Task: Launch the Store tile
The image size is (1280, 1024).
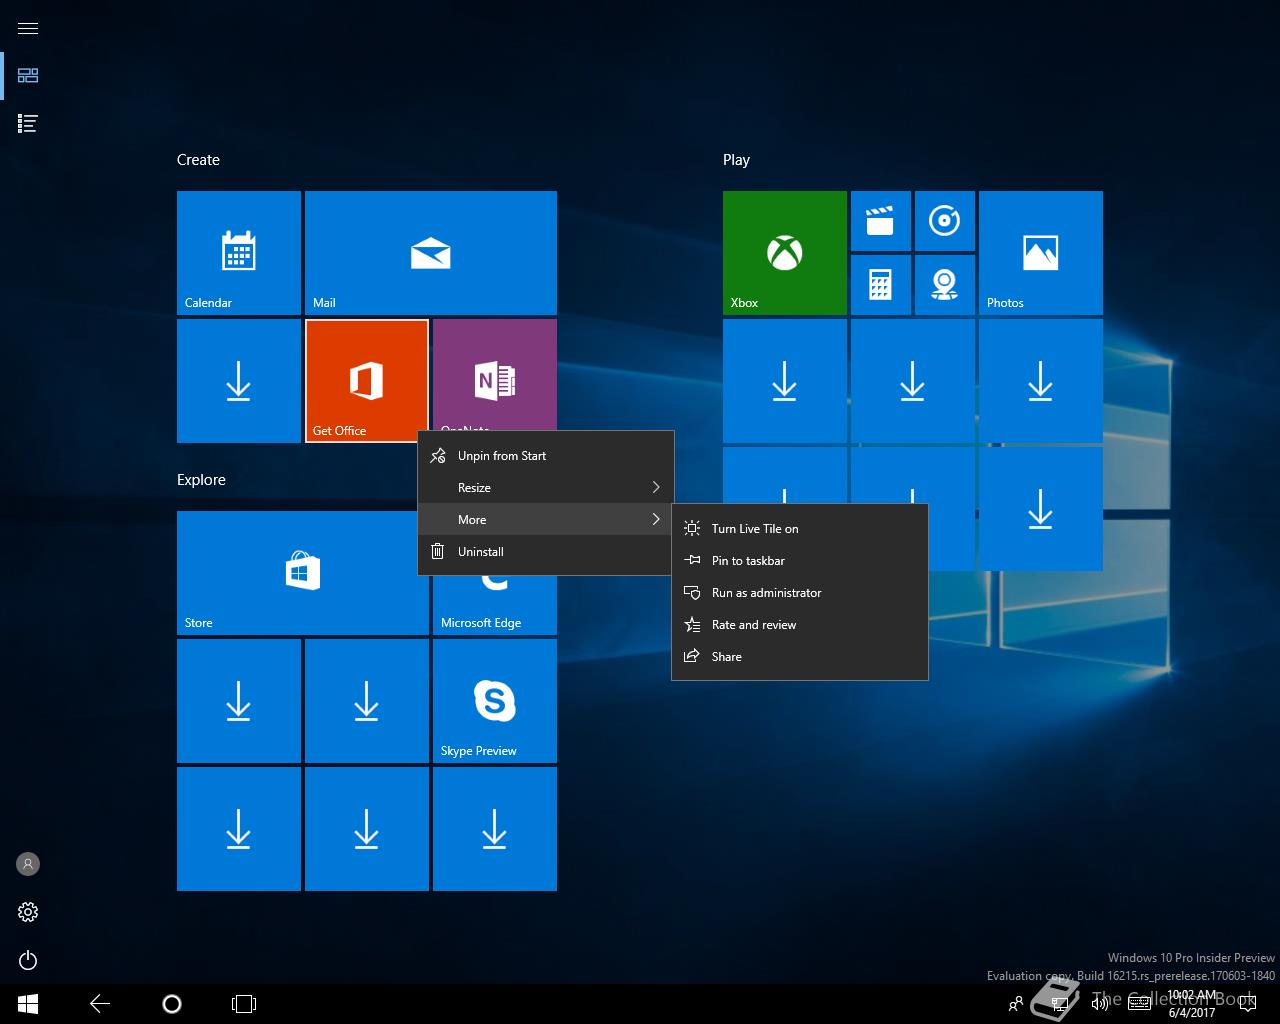Action: point(303,573)
